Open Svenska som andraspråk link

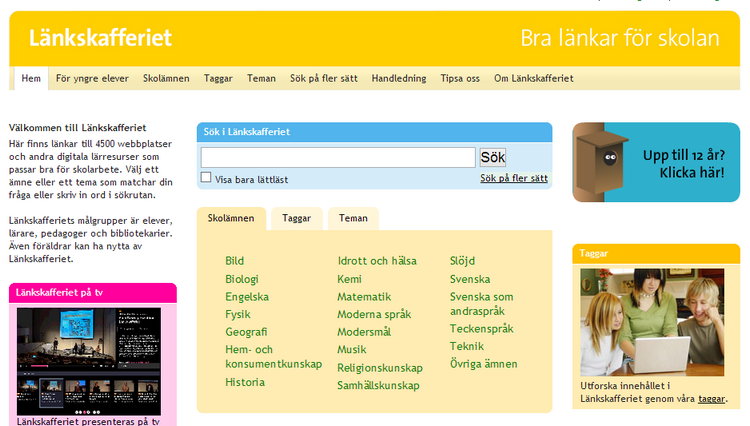(481, 304)
